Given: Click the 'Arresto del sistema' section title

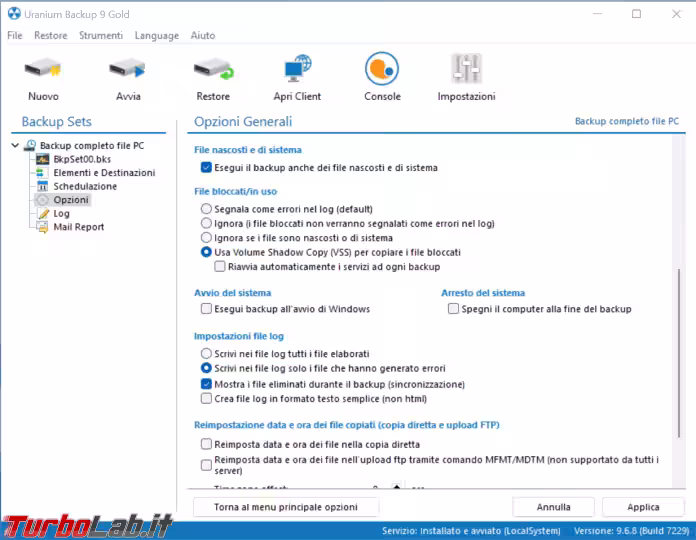Looking at the screenshot, I should pos(483,293).
